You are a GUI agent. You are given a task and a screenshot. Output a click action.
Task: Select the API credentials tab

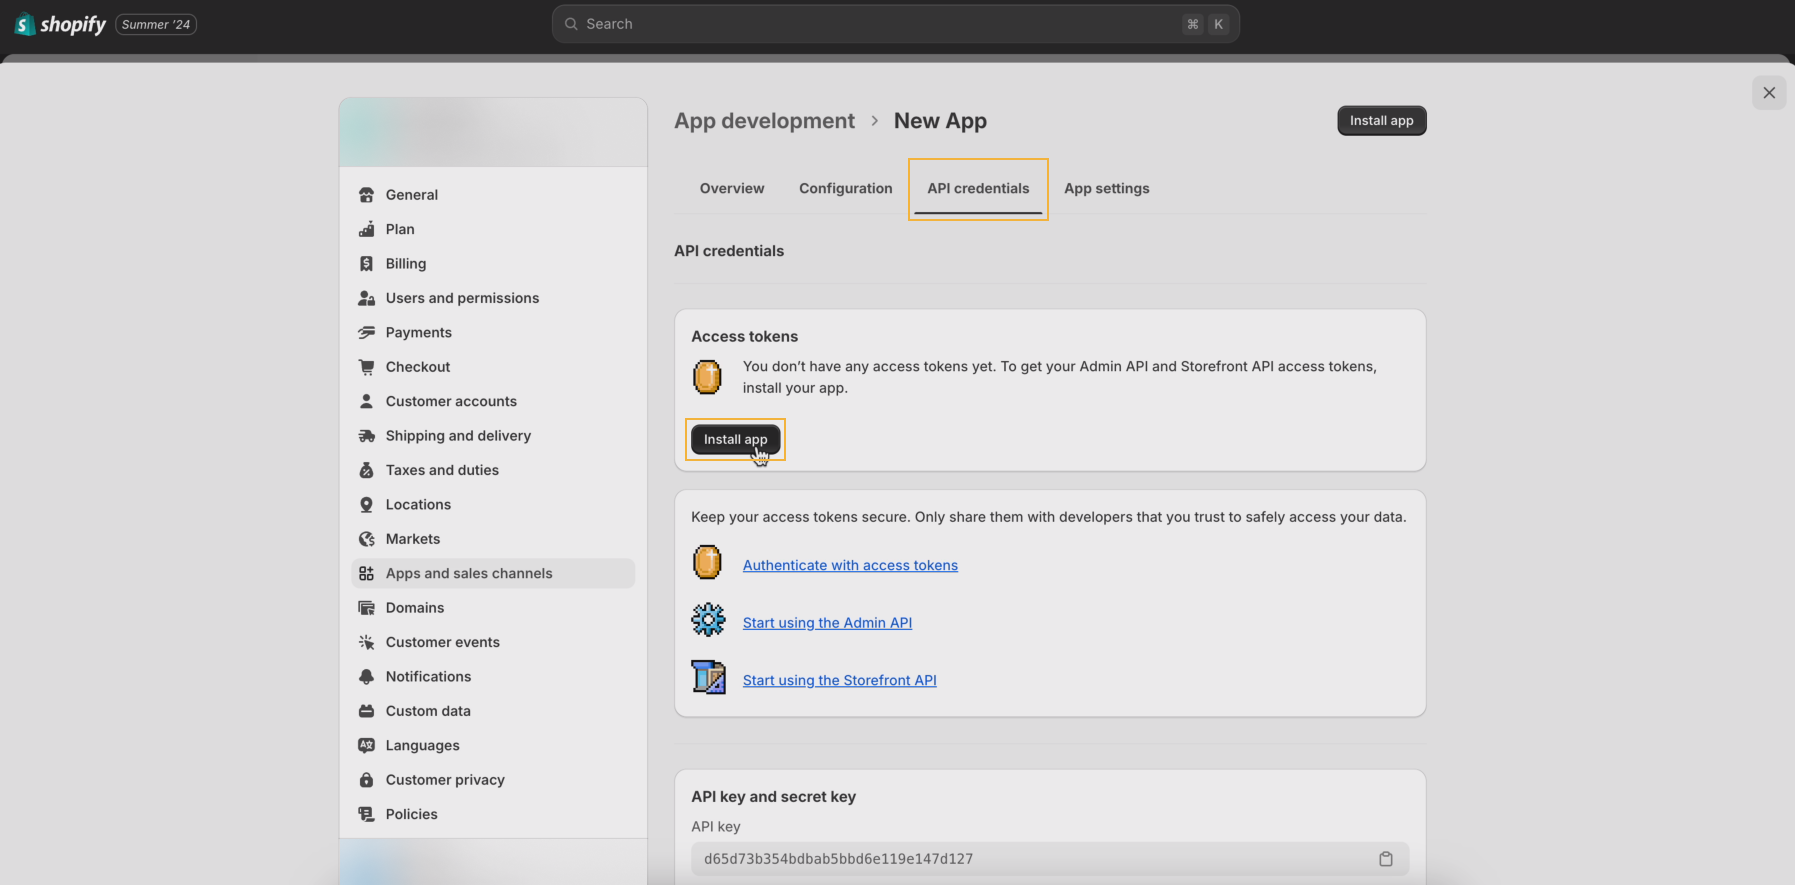978,188
